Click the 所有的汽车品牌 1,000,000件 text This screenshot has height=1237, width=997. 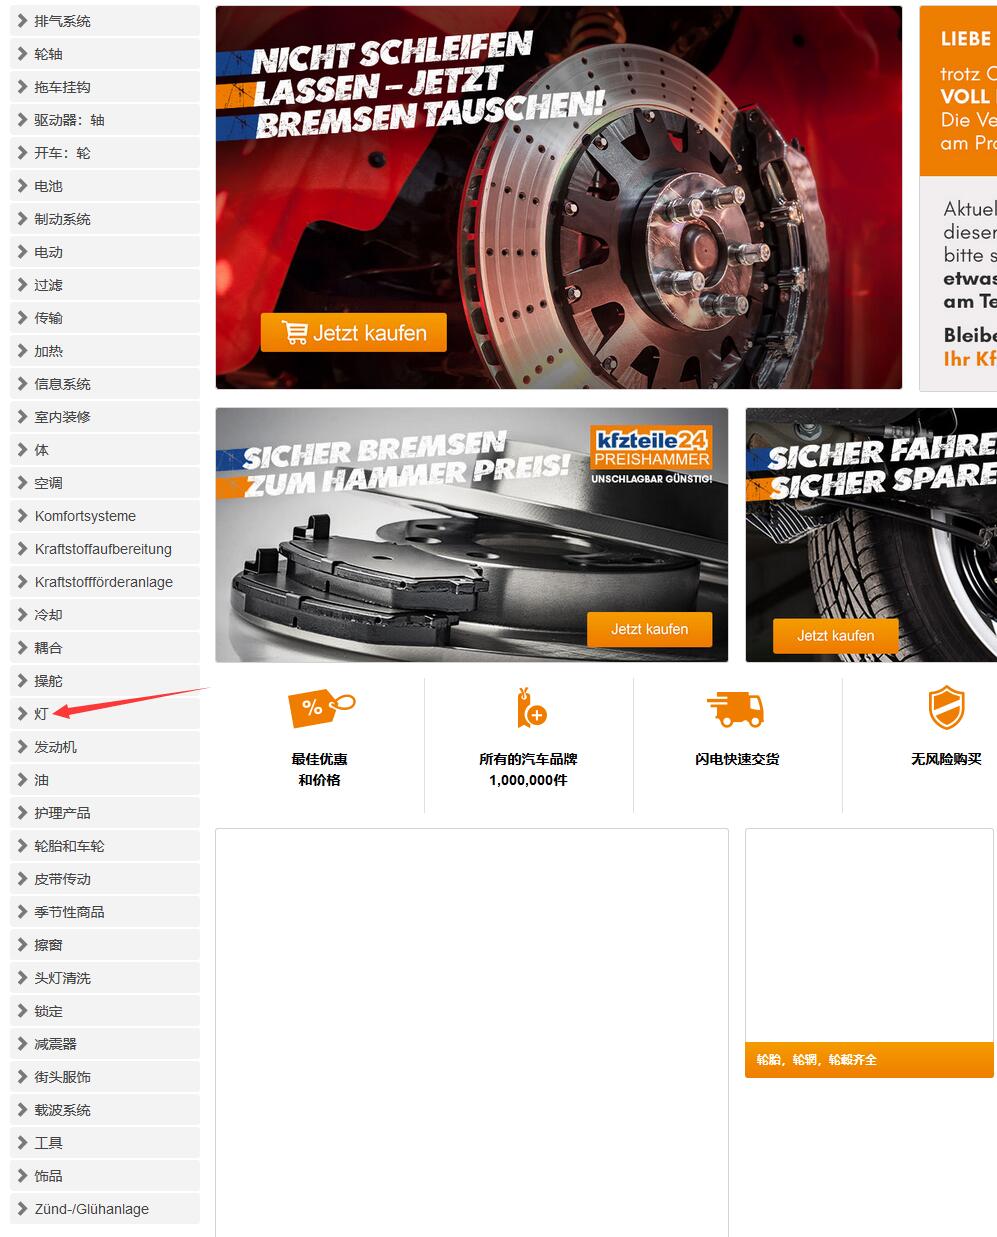coord(528,769)
